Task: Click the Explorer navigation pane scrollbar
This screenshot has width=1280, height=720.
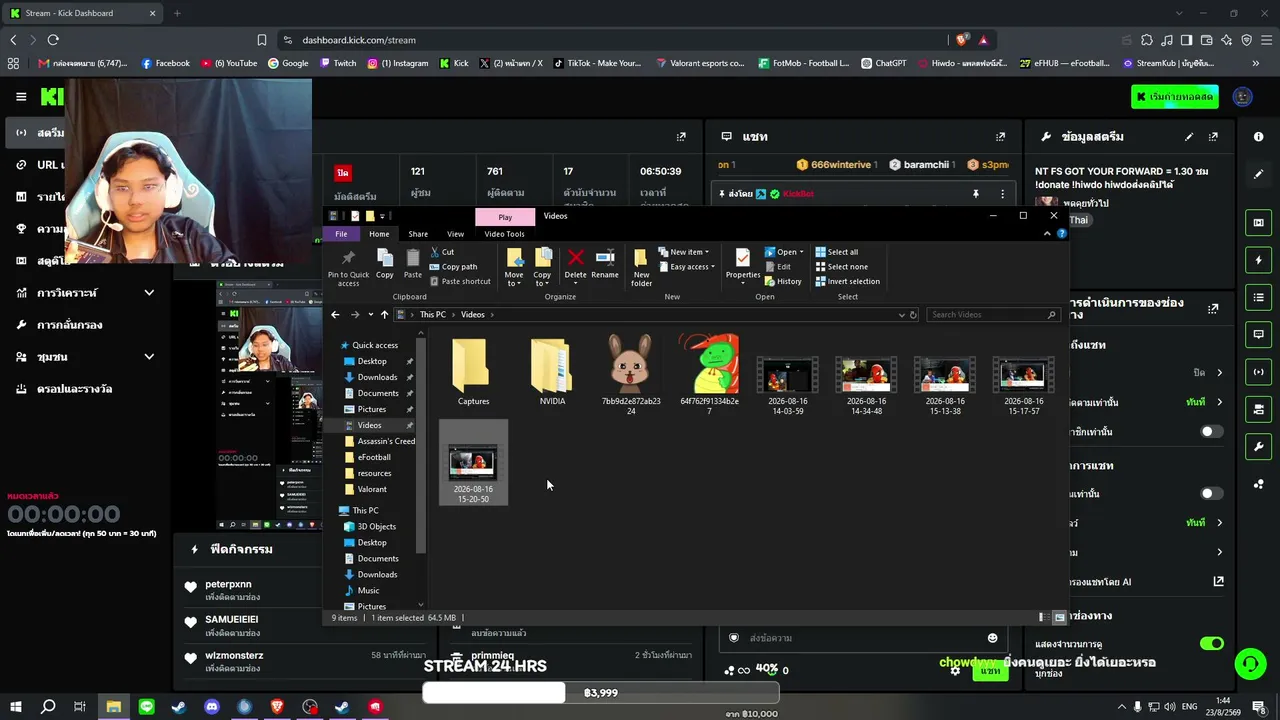Action: [421, 445]
